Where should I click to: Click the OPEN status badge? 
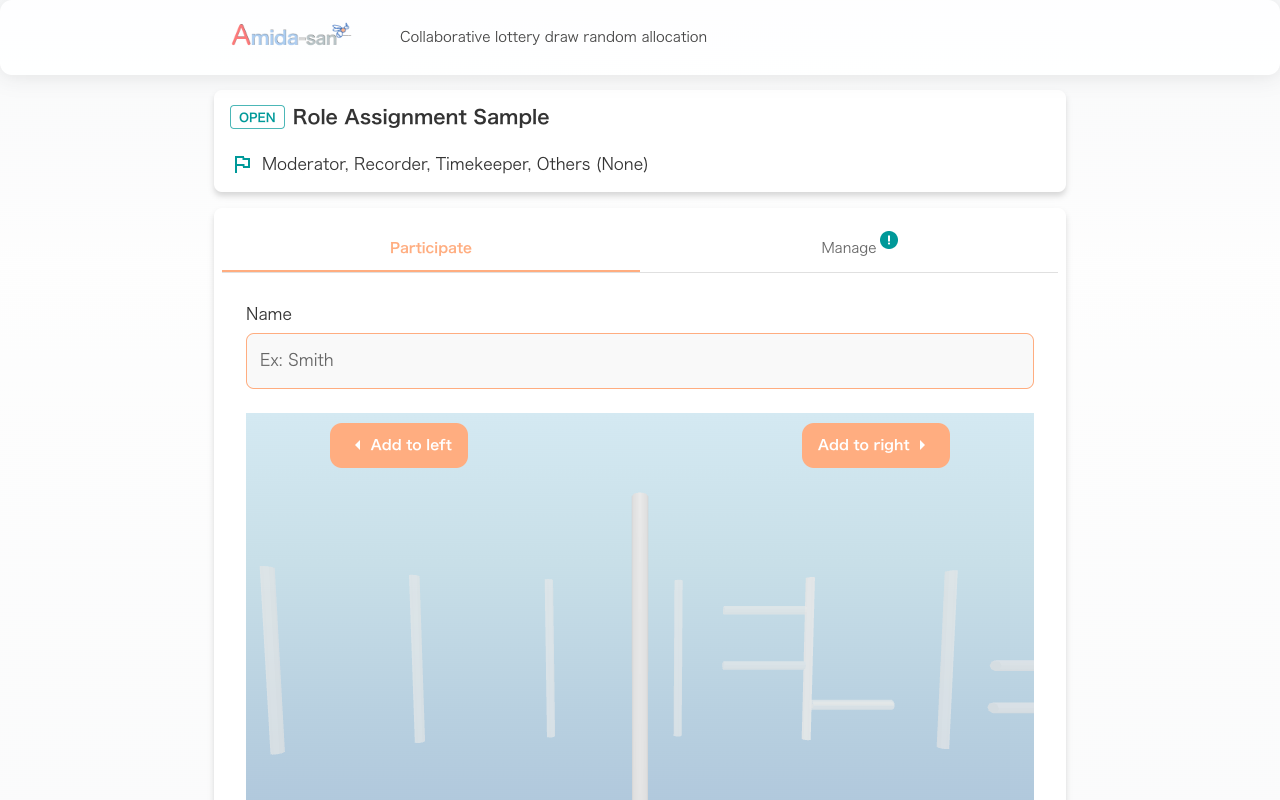257,117
